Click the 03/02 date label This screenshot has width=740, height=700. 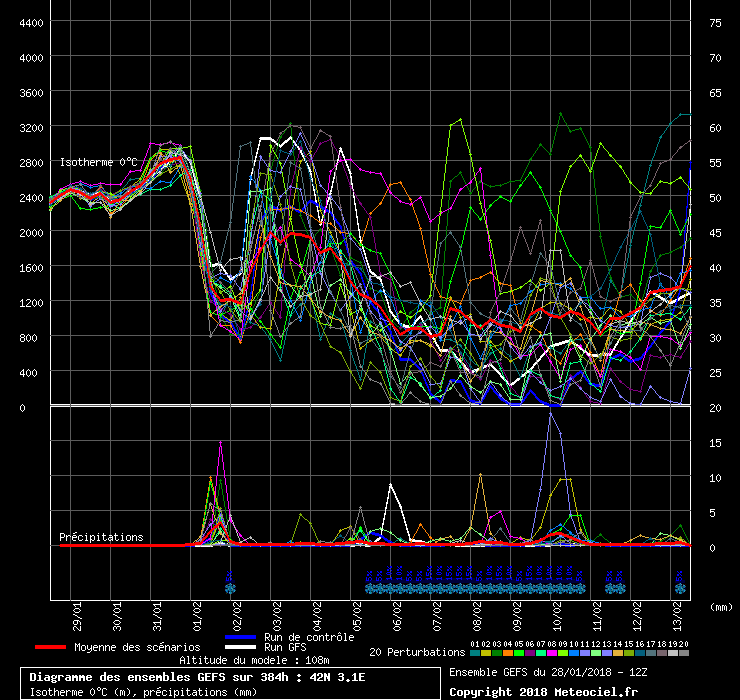[x=277, y=616]
